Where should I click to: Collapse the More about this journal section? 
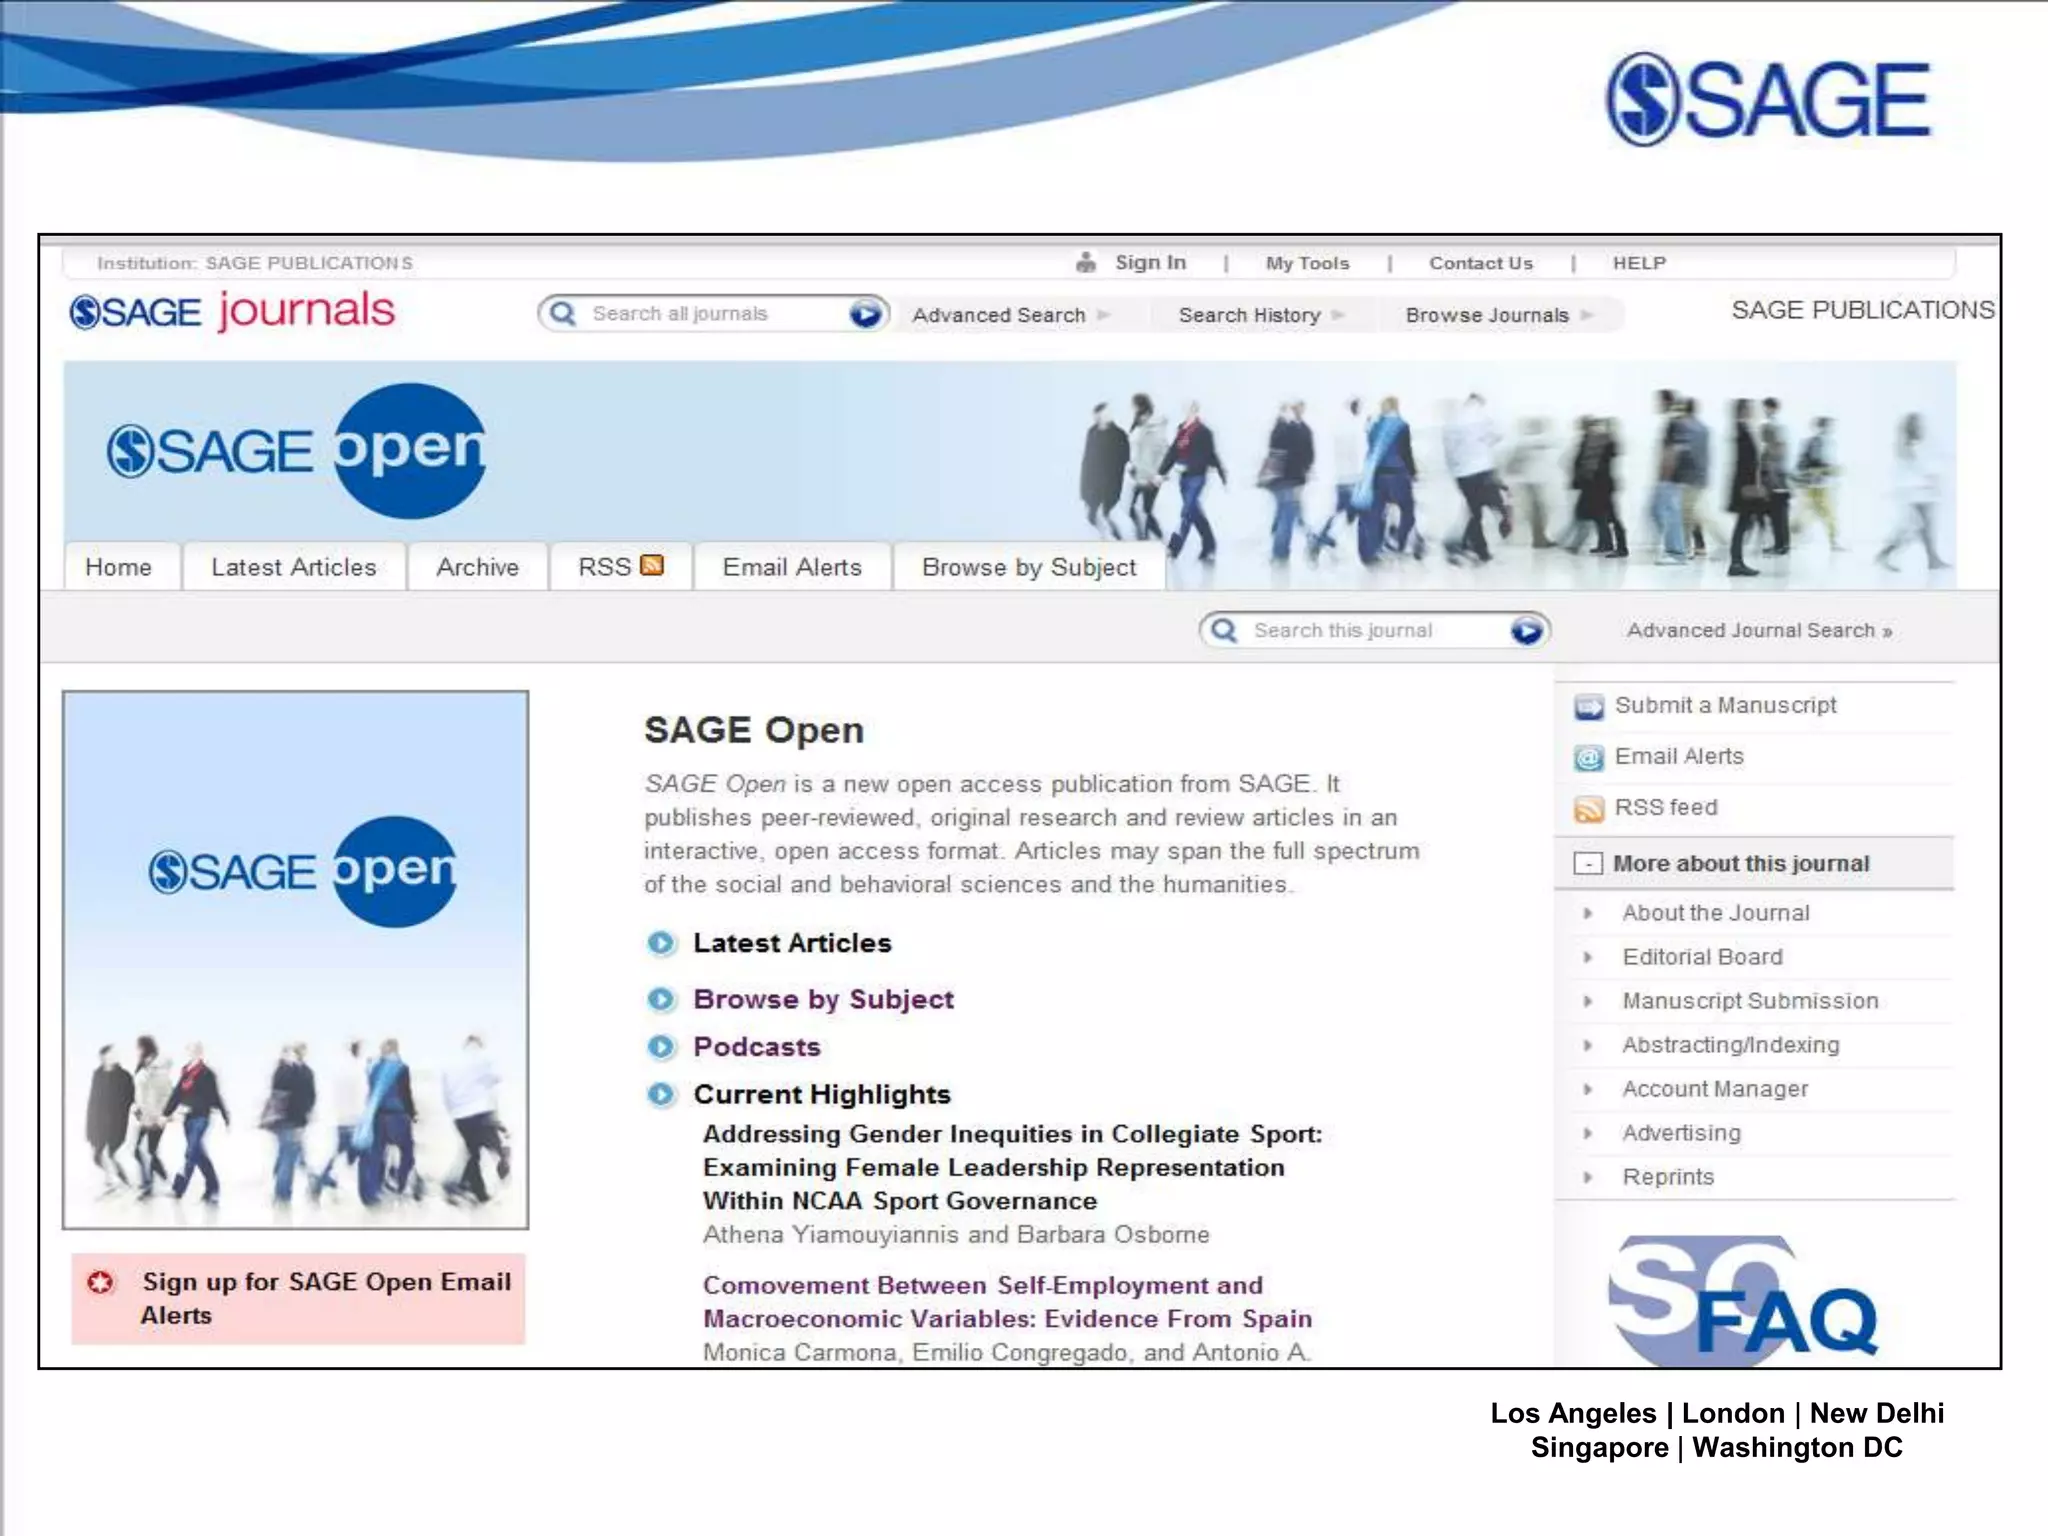tap(1588, 863)
